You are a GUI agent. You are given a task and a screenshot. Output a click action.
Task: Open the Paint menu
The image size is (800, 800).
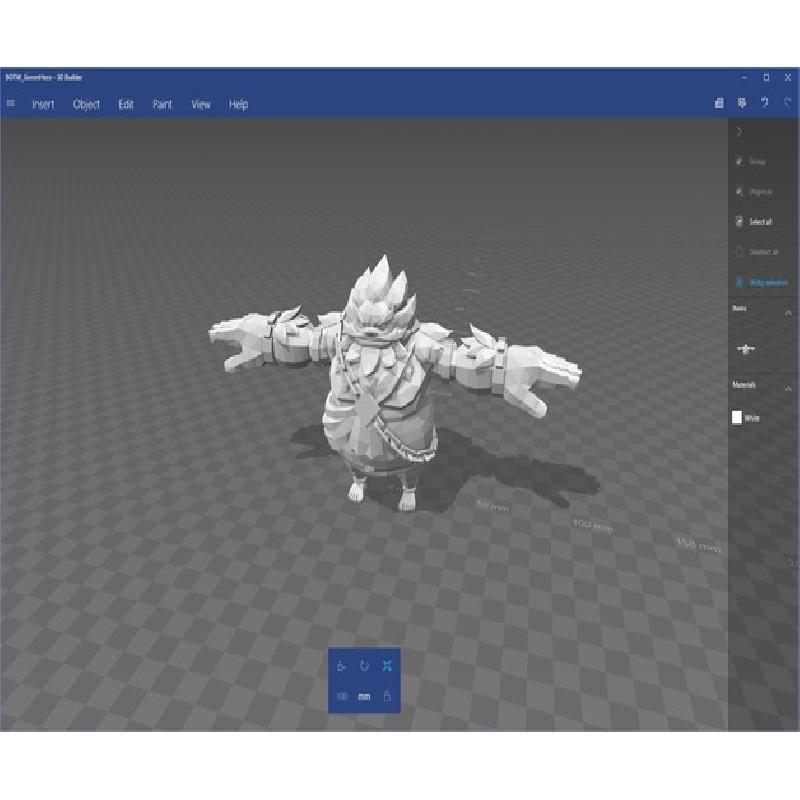pyautogui.click(x=163, y=105)
